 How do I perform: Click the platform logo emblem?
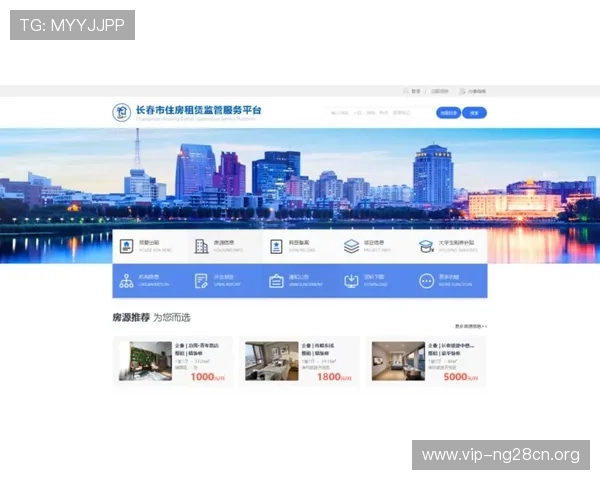[x=121, y=113]
